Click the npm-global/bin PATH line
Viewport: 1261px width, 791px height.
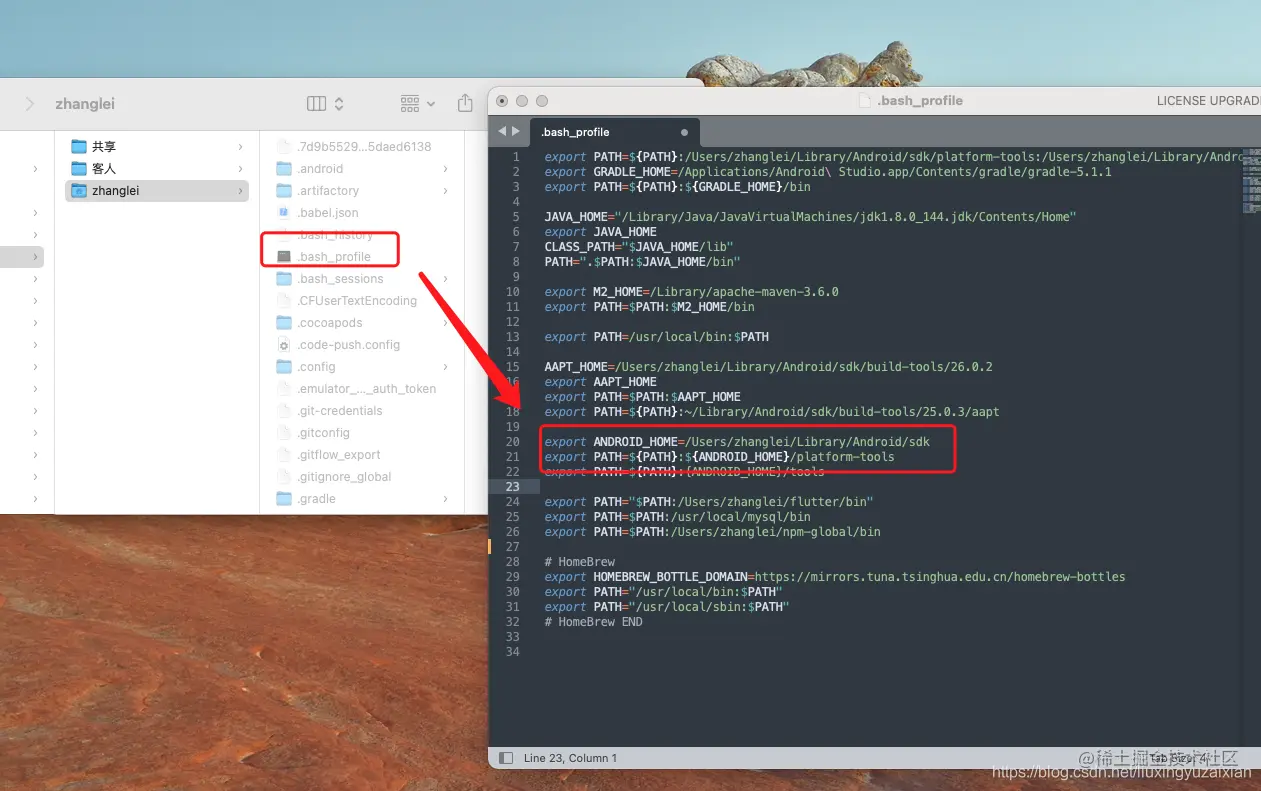tap(712, 532)
